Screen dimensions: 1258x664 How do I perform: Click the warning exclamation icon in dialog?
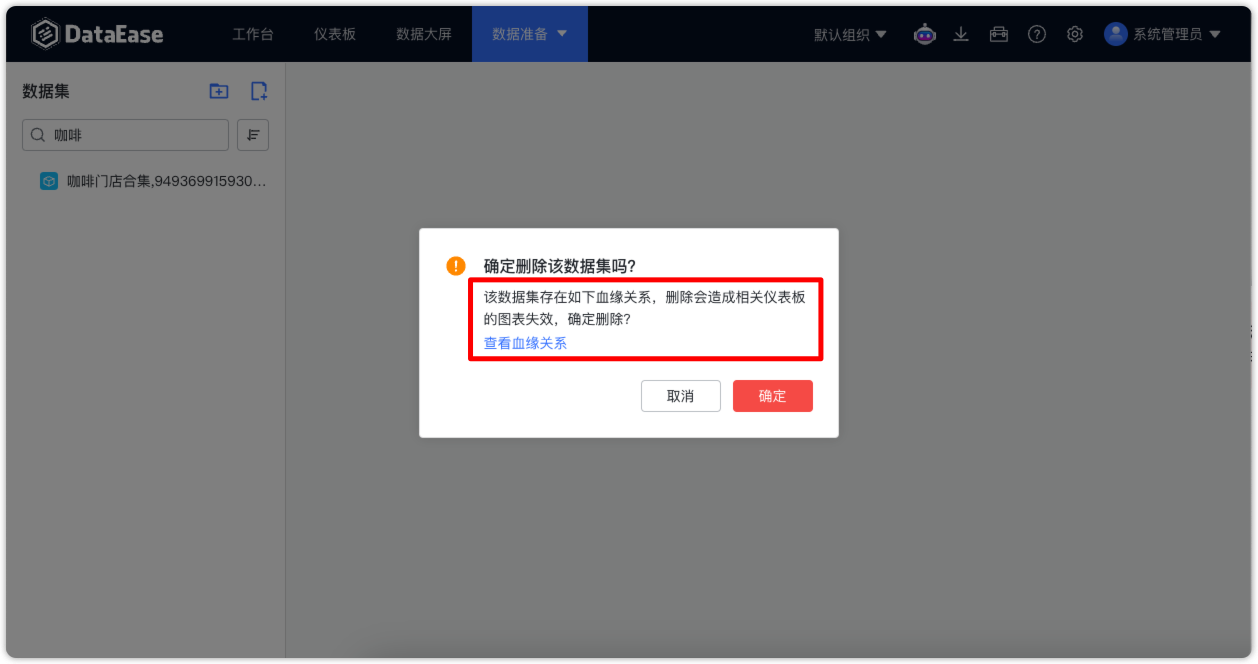tap(456, 265)
